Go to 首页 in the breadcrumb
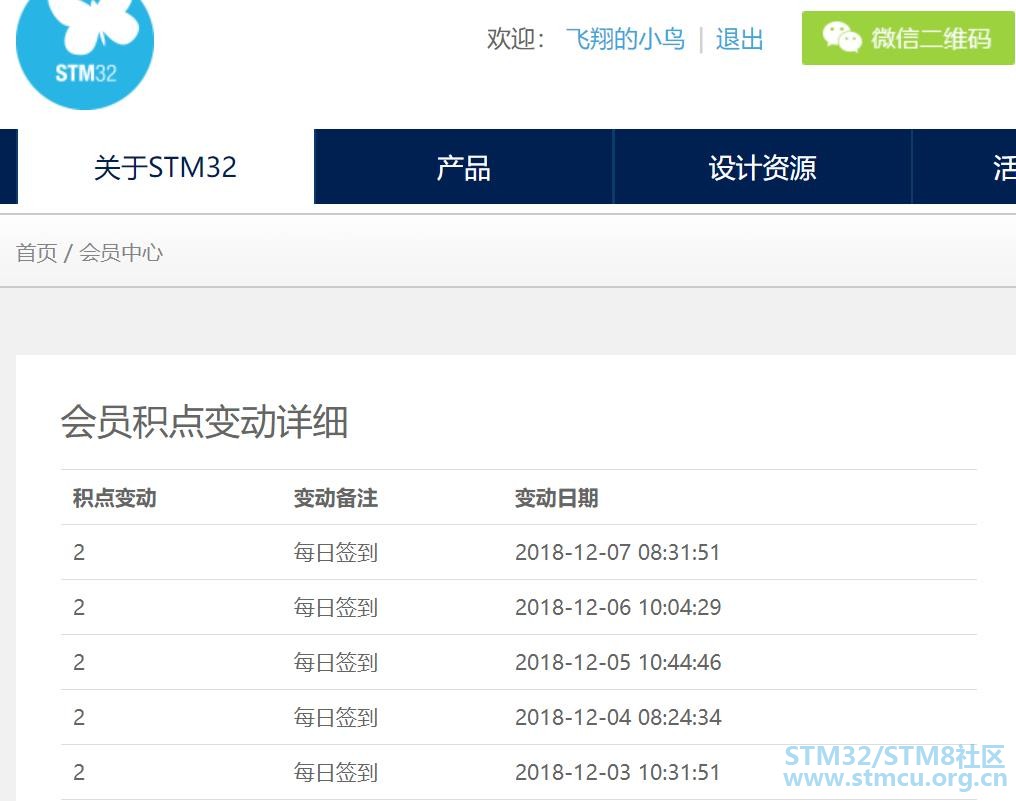This screenshot has width=1016, height=801. coord(36,253)
